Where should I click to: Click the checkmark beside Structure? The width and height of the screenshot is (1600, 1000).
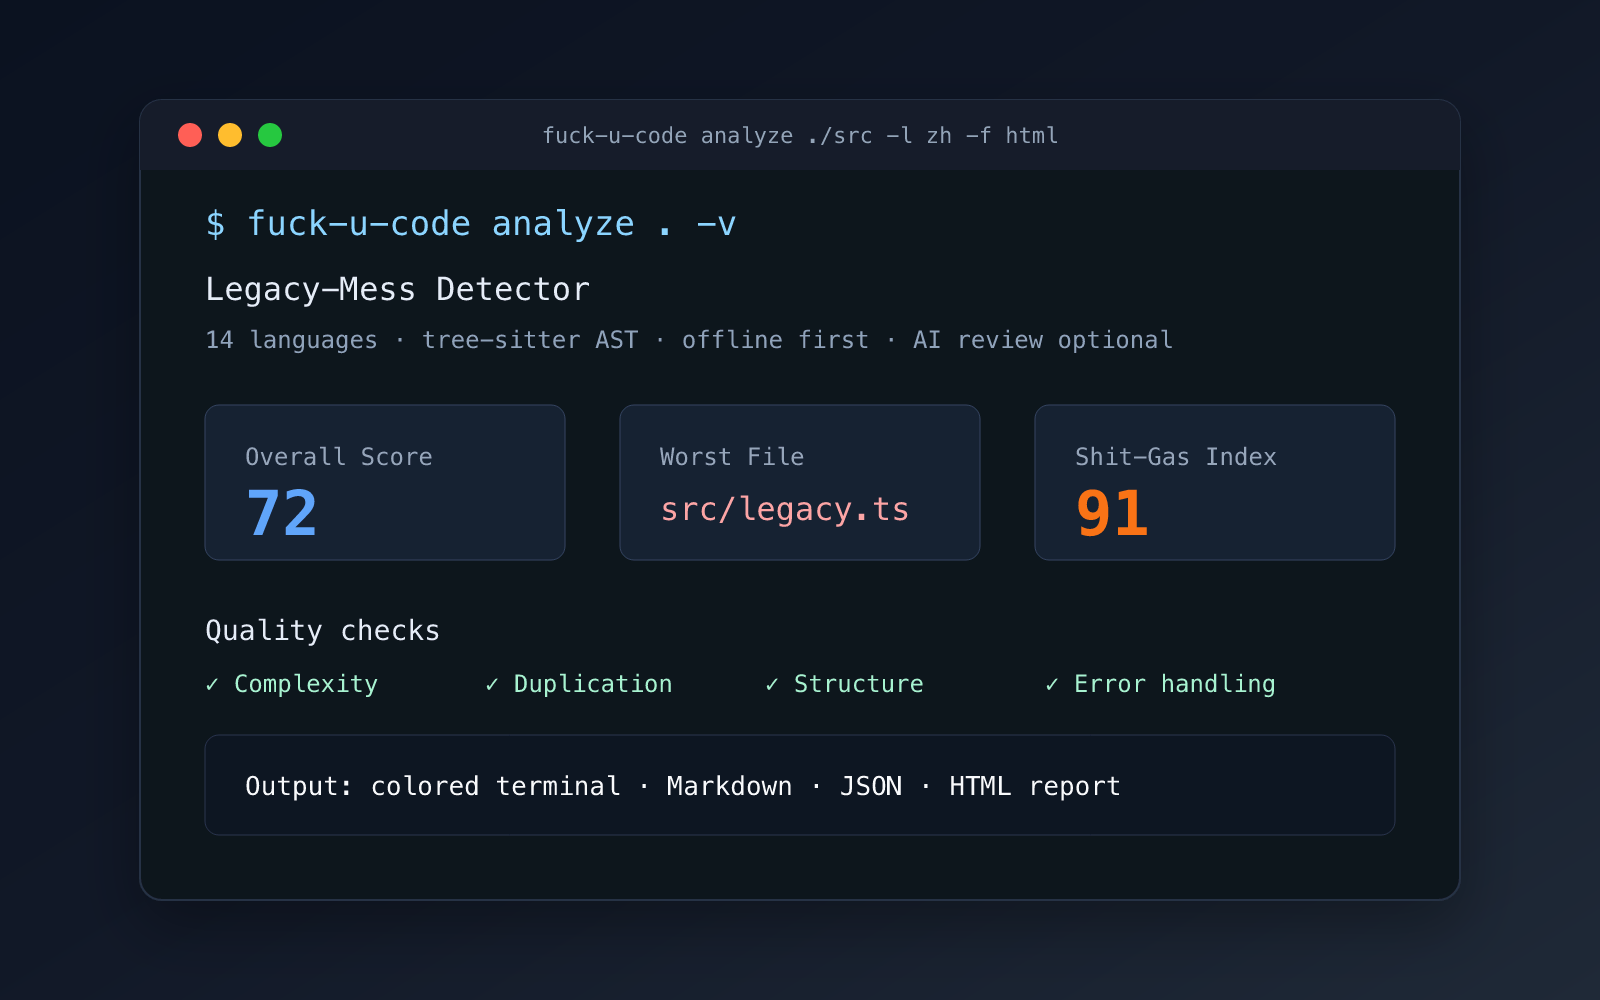tap(772, 684)
